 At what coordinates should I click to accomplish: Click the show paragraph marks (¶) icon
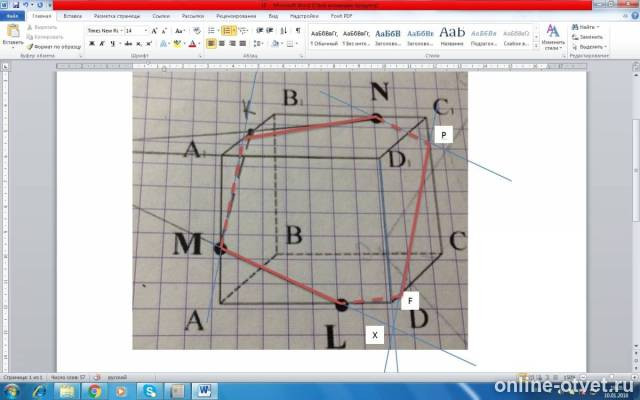coord(297,31)
